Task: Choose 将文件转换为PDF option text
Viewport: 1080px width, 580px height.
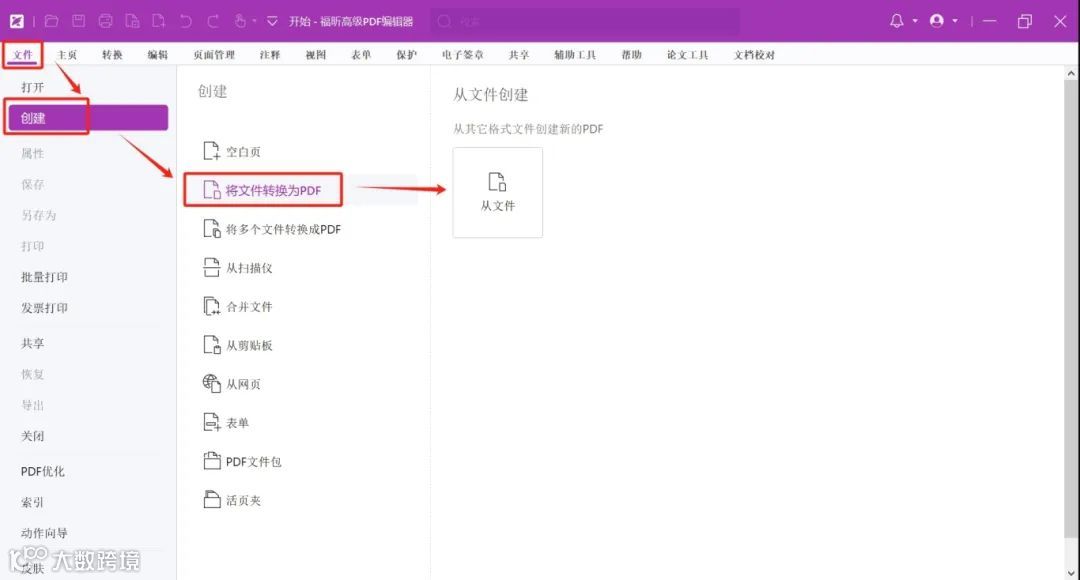Action: click(x=273, y=190)
